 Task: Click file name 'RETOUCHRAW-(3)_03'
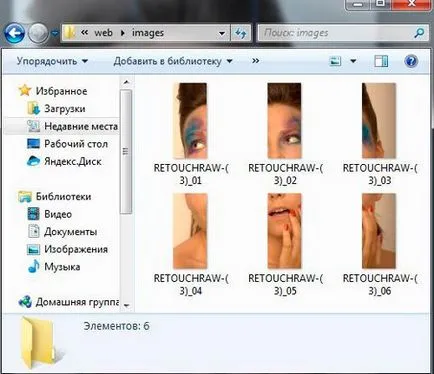[x=380, y=174]
